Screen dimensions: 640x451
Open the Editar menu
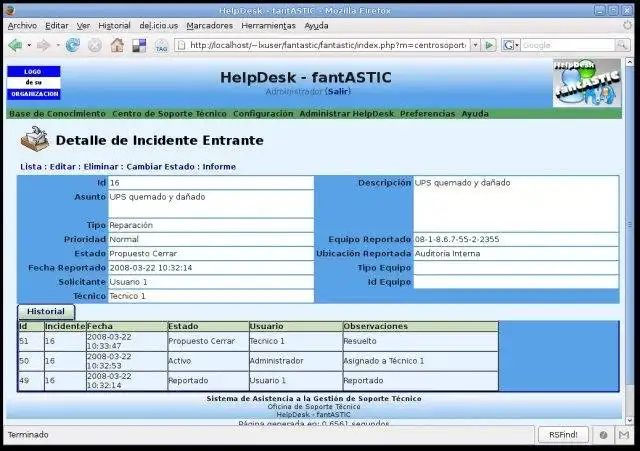tap(57, 26)
